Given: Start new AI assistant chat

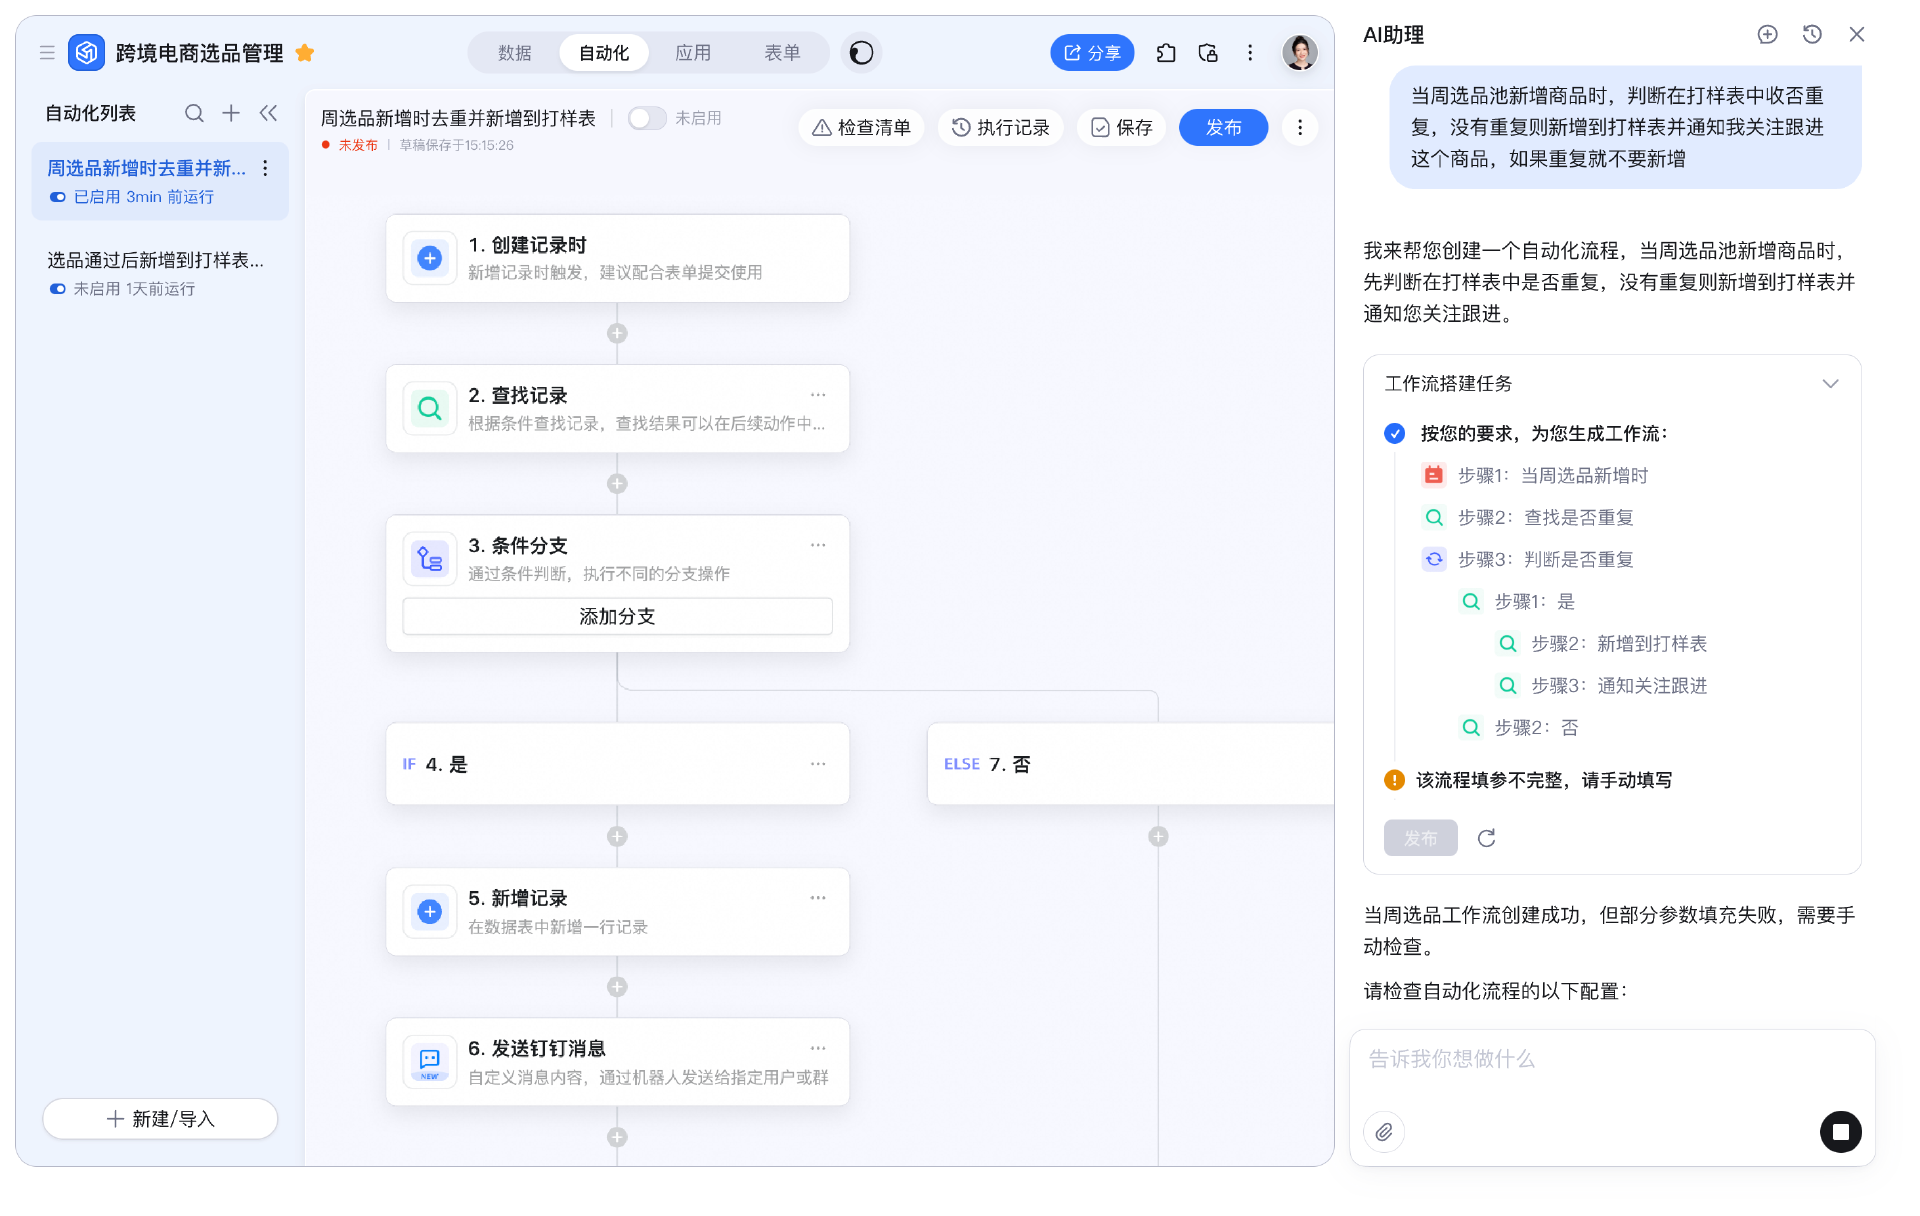Looking at the screenshot, I should tap(1768, 35).
